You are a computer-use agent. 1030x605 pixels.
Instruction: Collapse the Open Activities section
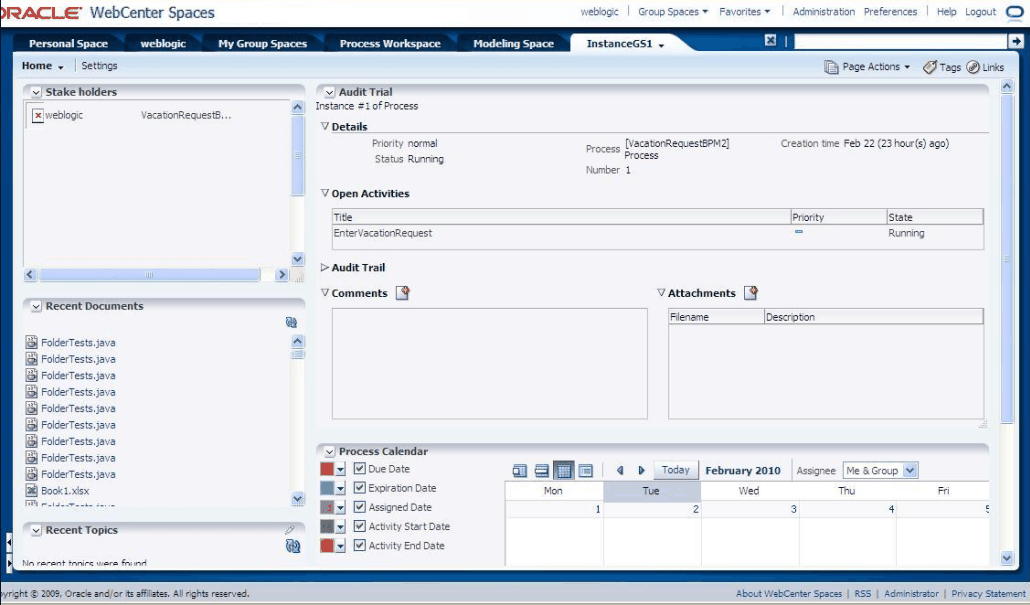click(x=325, y=193)
